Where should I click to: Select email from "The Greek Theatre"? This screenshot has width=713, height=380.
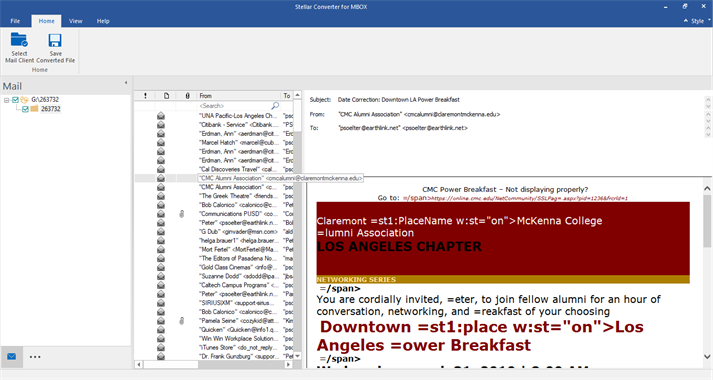tap(239, 196)
